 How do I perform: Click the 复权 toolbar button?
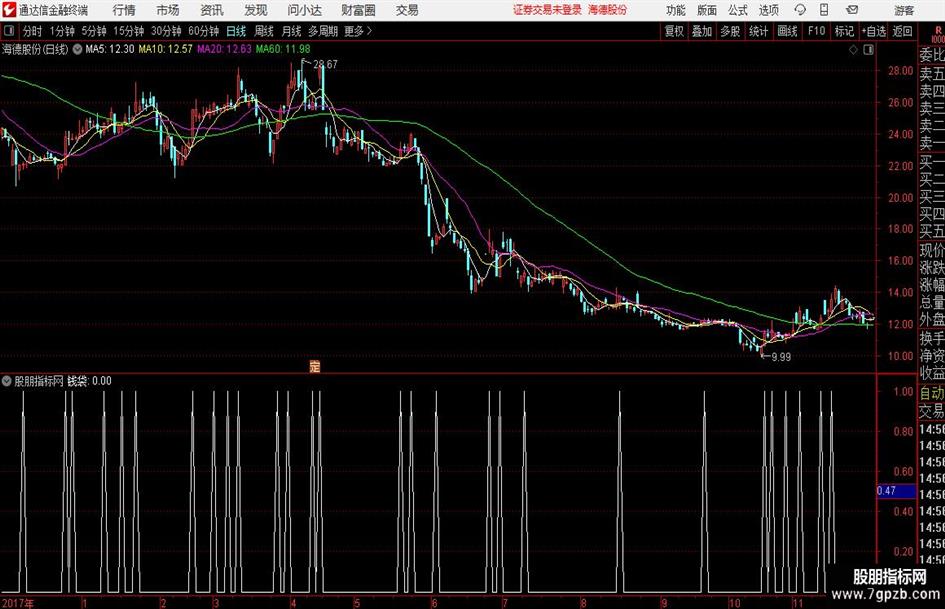(x=674, y=31)
